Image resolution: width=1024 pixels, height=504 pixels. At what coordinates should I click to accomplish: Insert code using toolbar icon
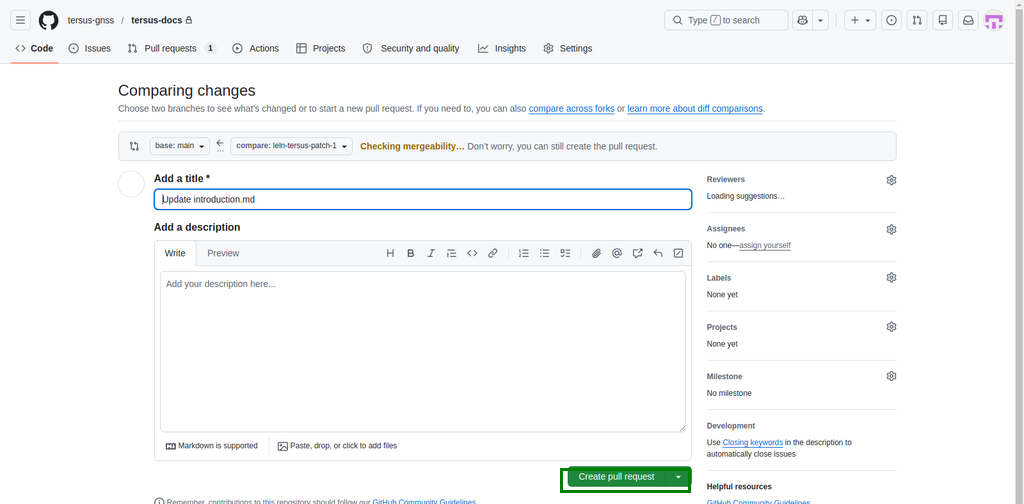tap(472, 253)
